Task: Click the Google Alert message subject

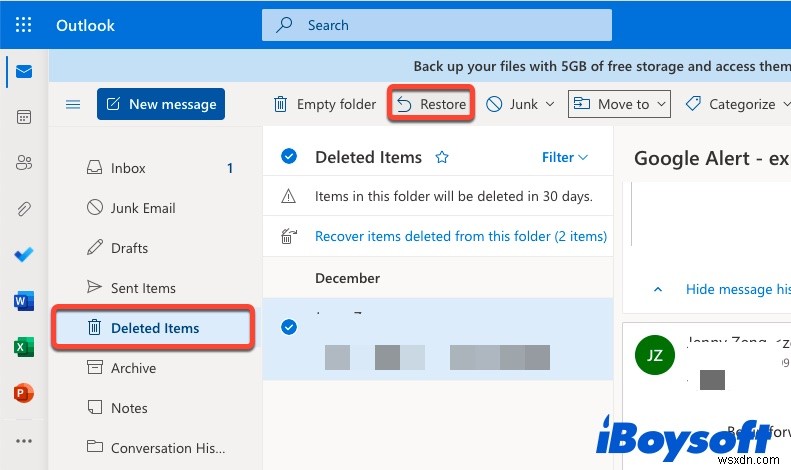Action: [x=712, y=158]
